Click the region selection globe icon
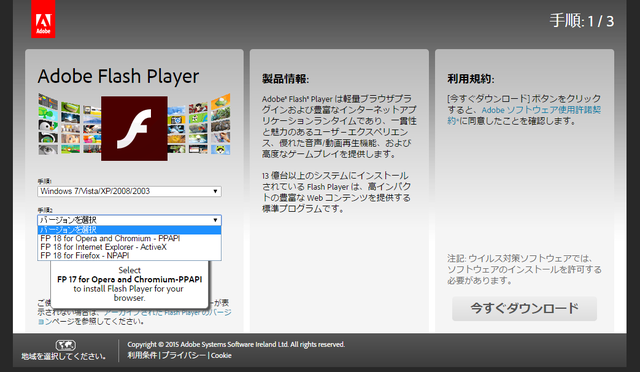640x372 pixels. click(x=66, y=345)
